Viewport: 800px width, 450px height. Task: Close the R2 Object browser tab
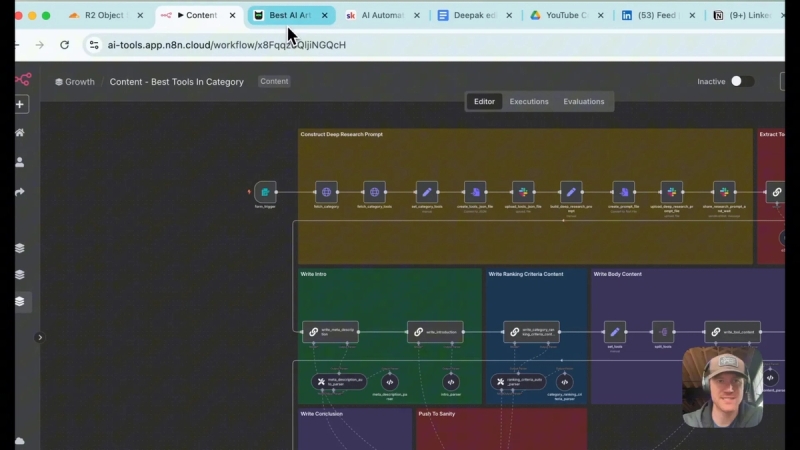pyautogui.click(x=140, y=15)
